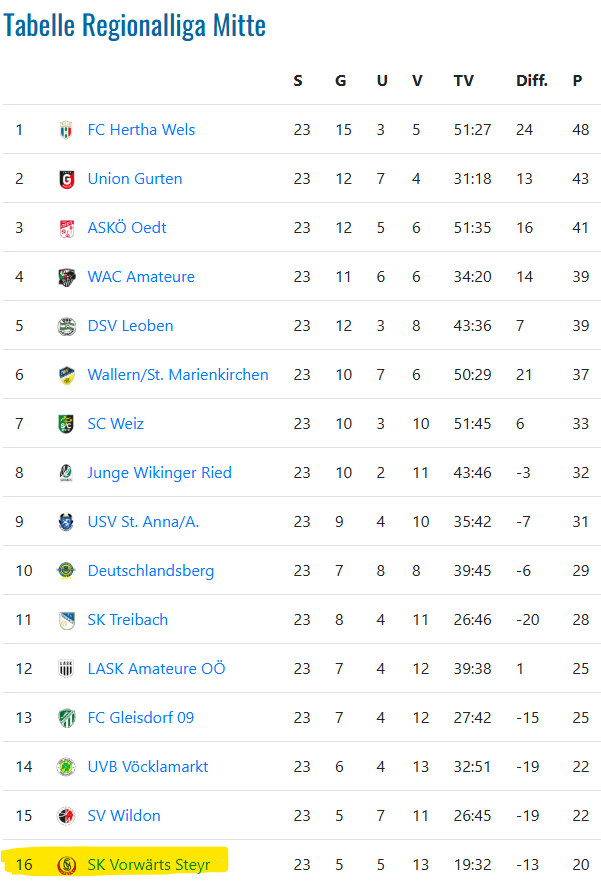The width and height of the screenshot is (601, 893).
Task: Click the Deutschlandsberg club emblem
Action: [67, 571]
